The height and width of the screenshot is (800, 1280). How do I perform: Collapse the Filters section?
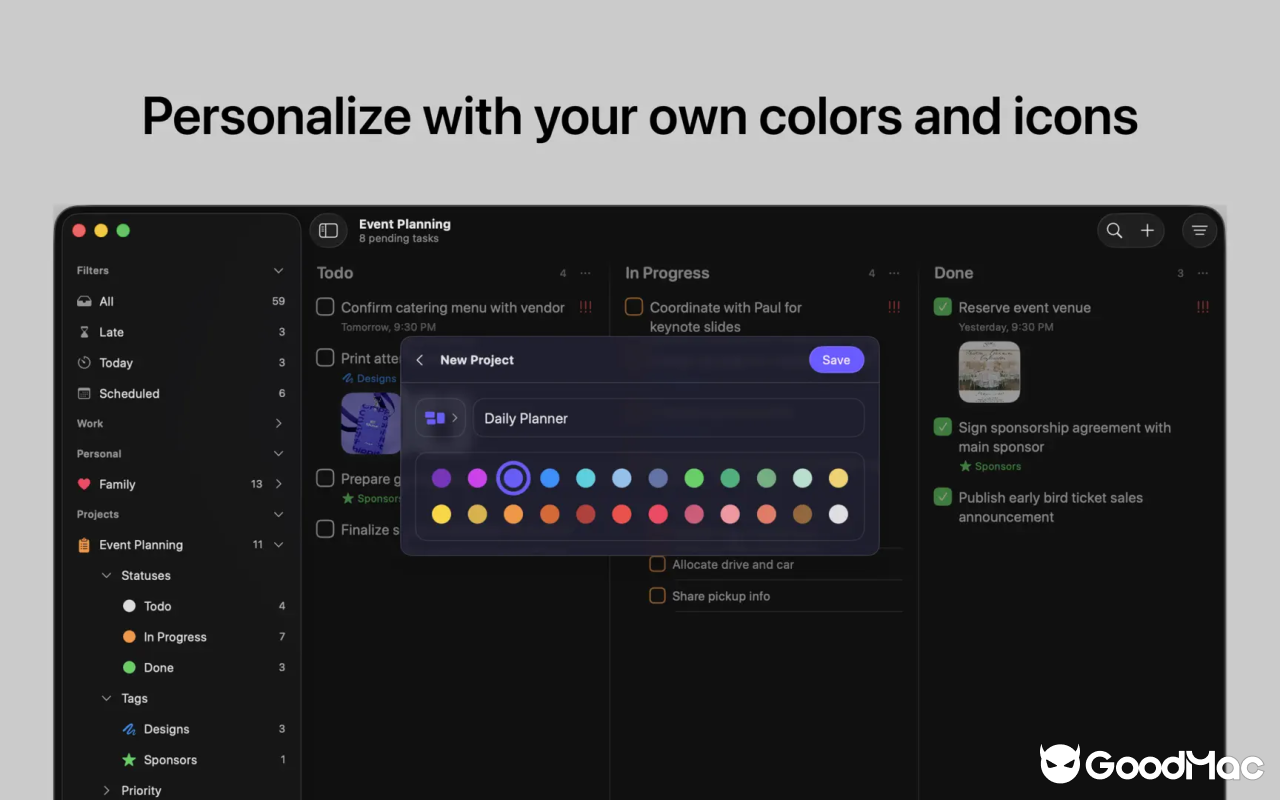pyautogui.click(x=279, y=271)
